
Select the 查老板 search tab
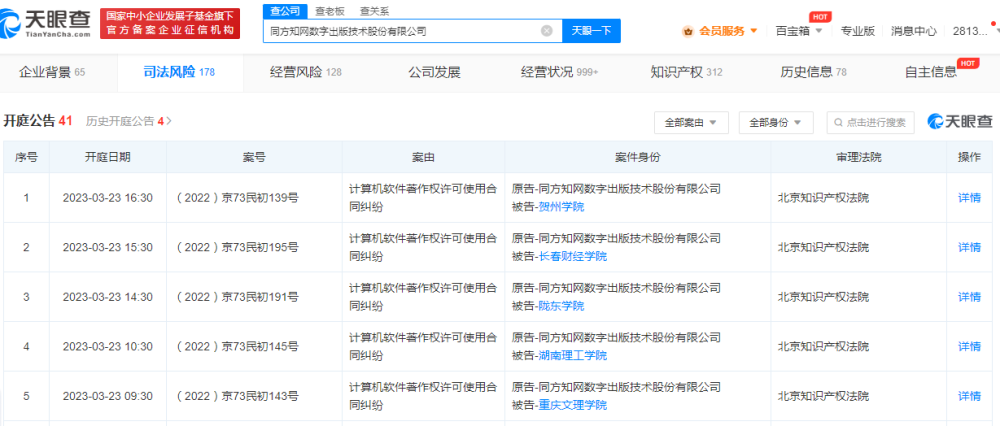[x=328, y=11]
